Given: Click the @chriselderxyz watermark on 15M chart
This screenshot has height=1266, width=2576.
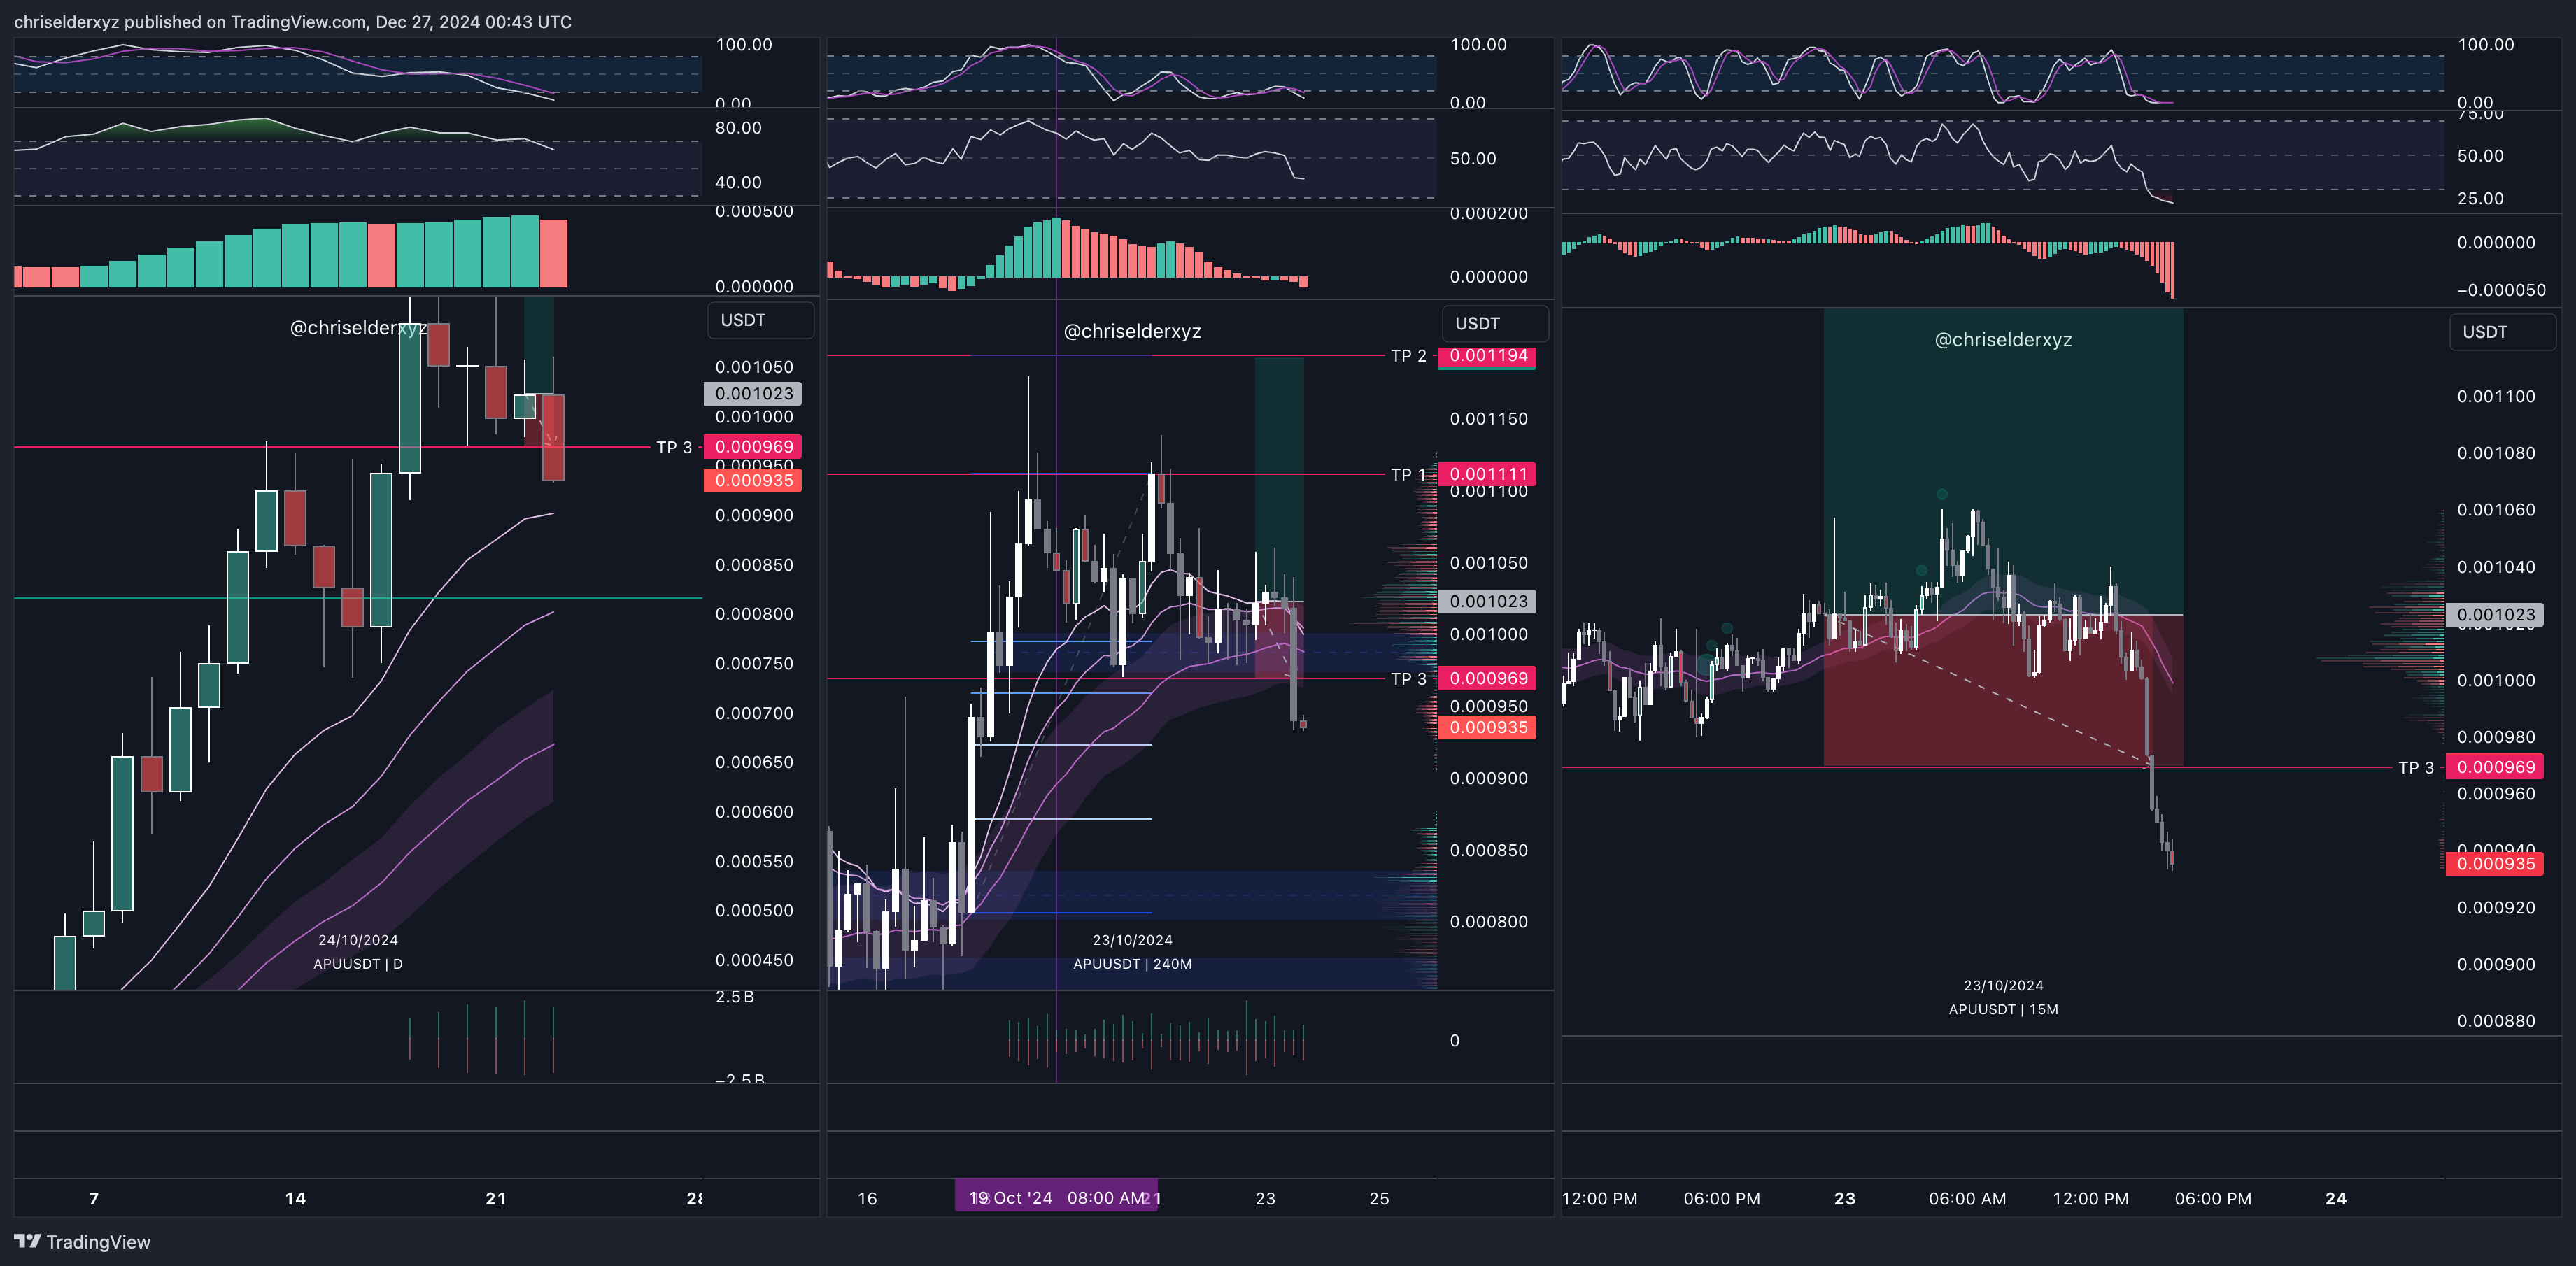Looking at the screenshot, I should [x=2003, y=340].
